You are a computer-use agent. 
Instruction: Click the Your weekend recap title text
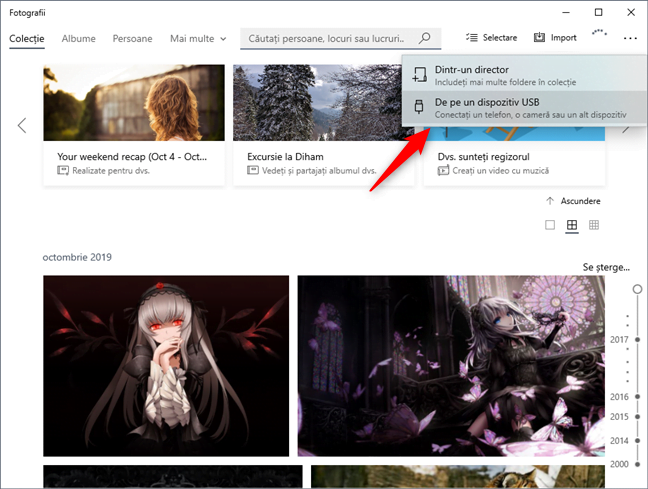[132, 157]
